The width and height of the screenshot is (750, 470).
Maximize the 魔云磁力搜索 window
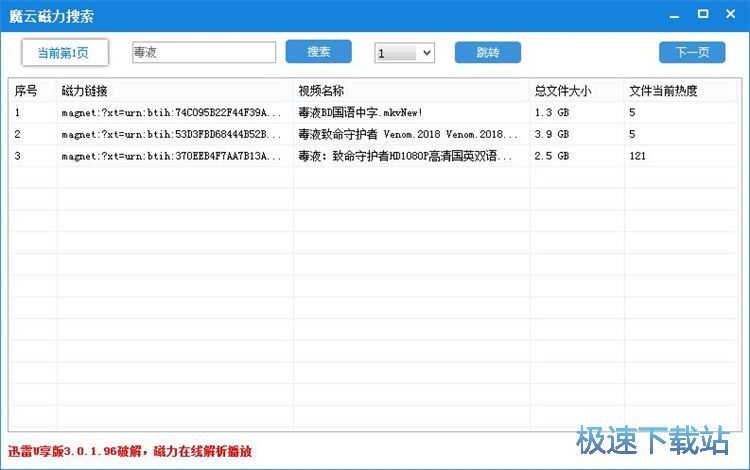pyautogui.click(x=703, y=14)
